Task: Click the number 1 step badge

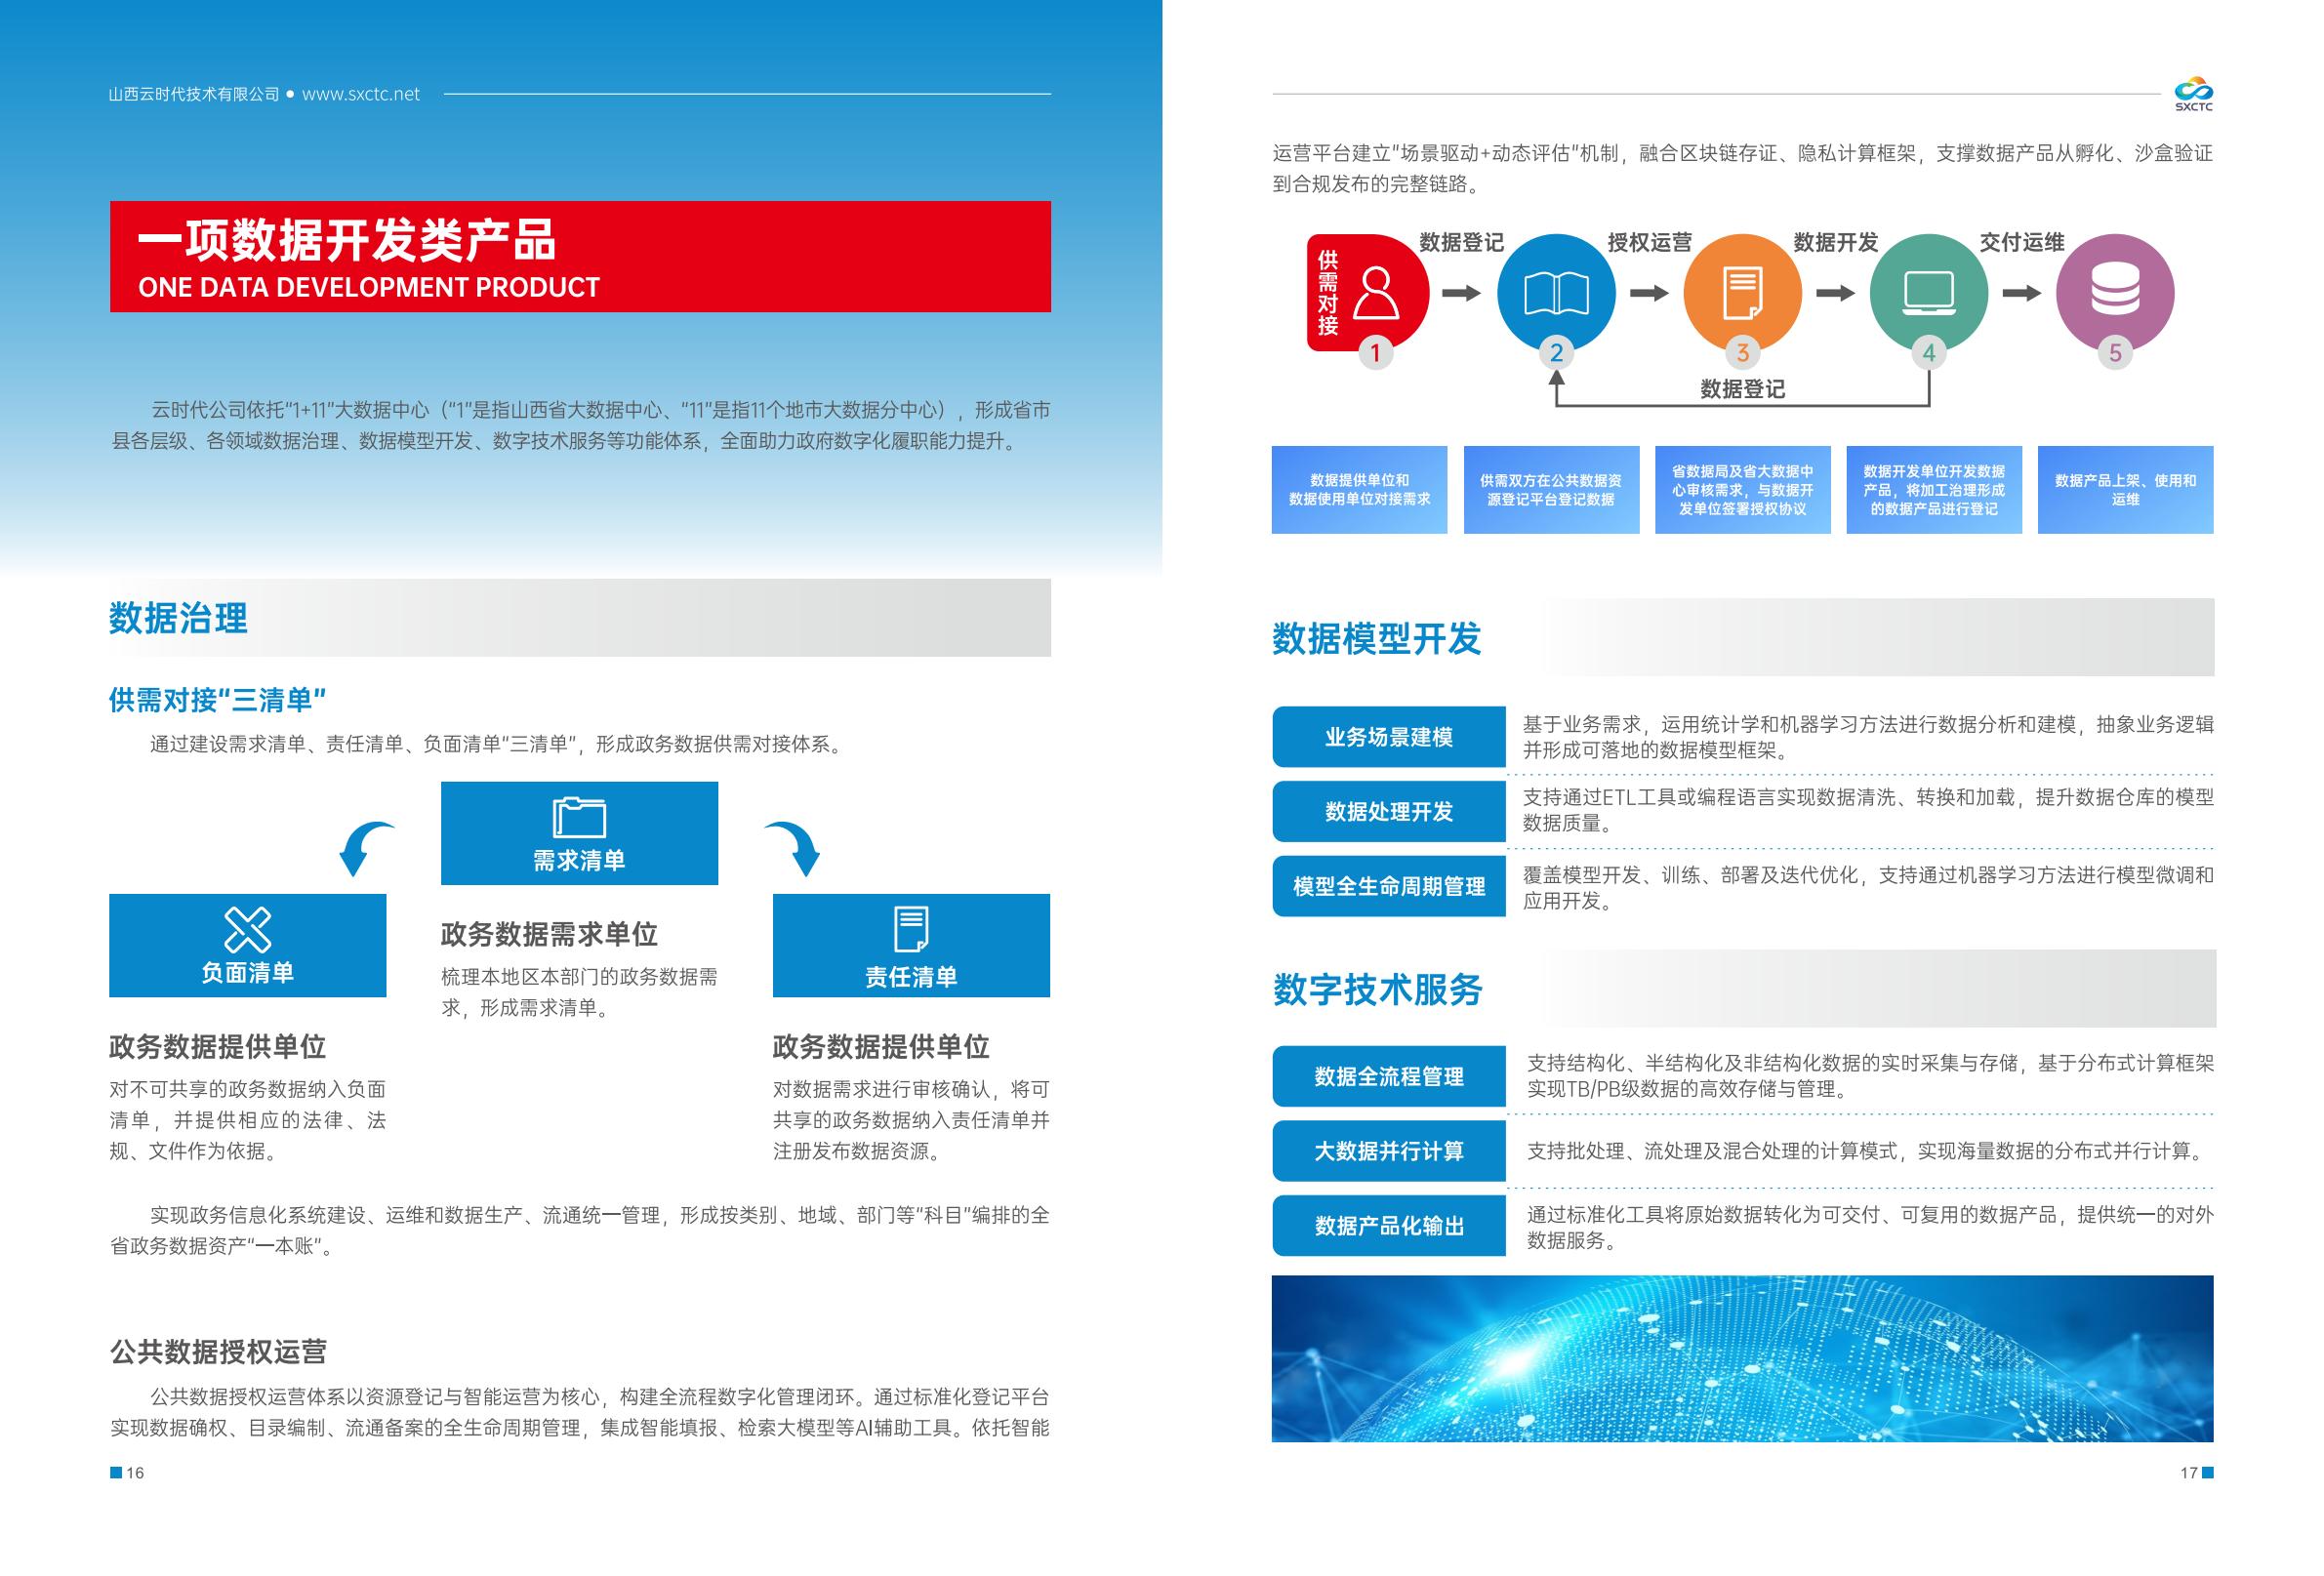Action: click(x=1375, y=352)
